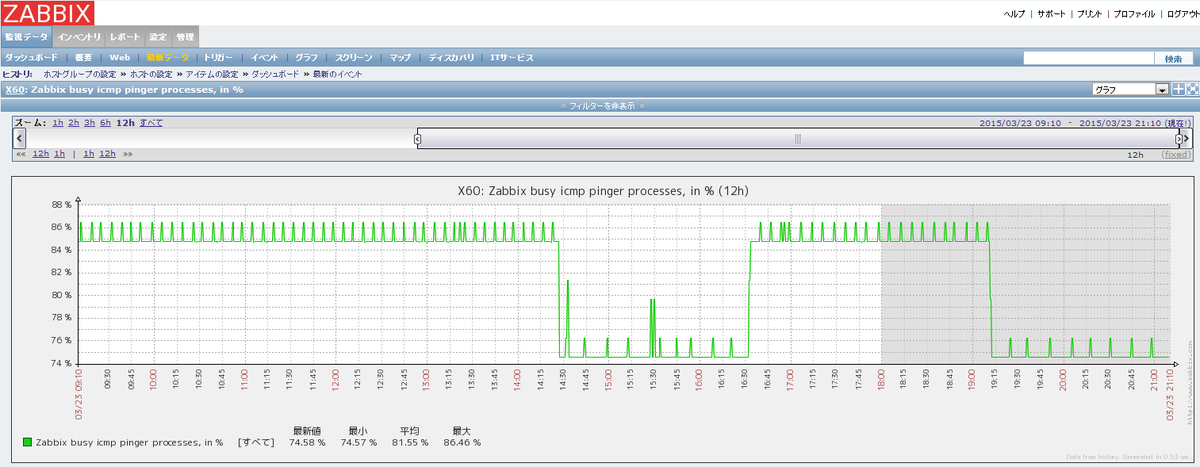Click the «« move-back arrows
Image resolution: width=1200 pixels, height=467 pixels.
pyautogui.click(x=20, y=154)
